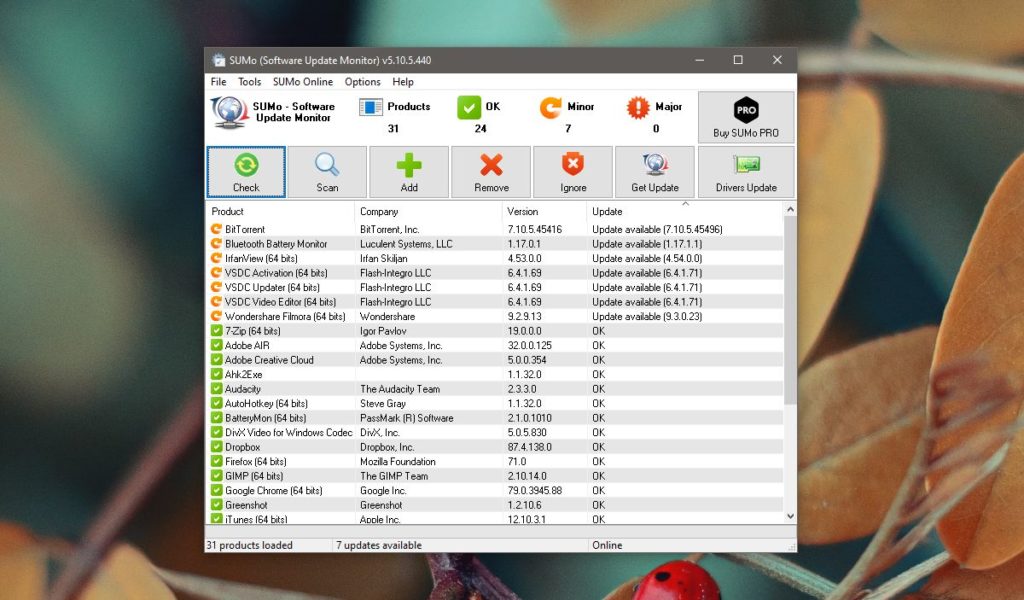
Task: Launch Drivers Update from its toolbar icon
Action: pyautogui.click(x=745, y=171)
